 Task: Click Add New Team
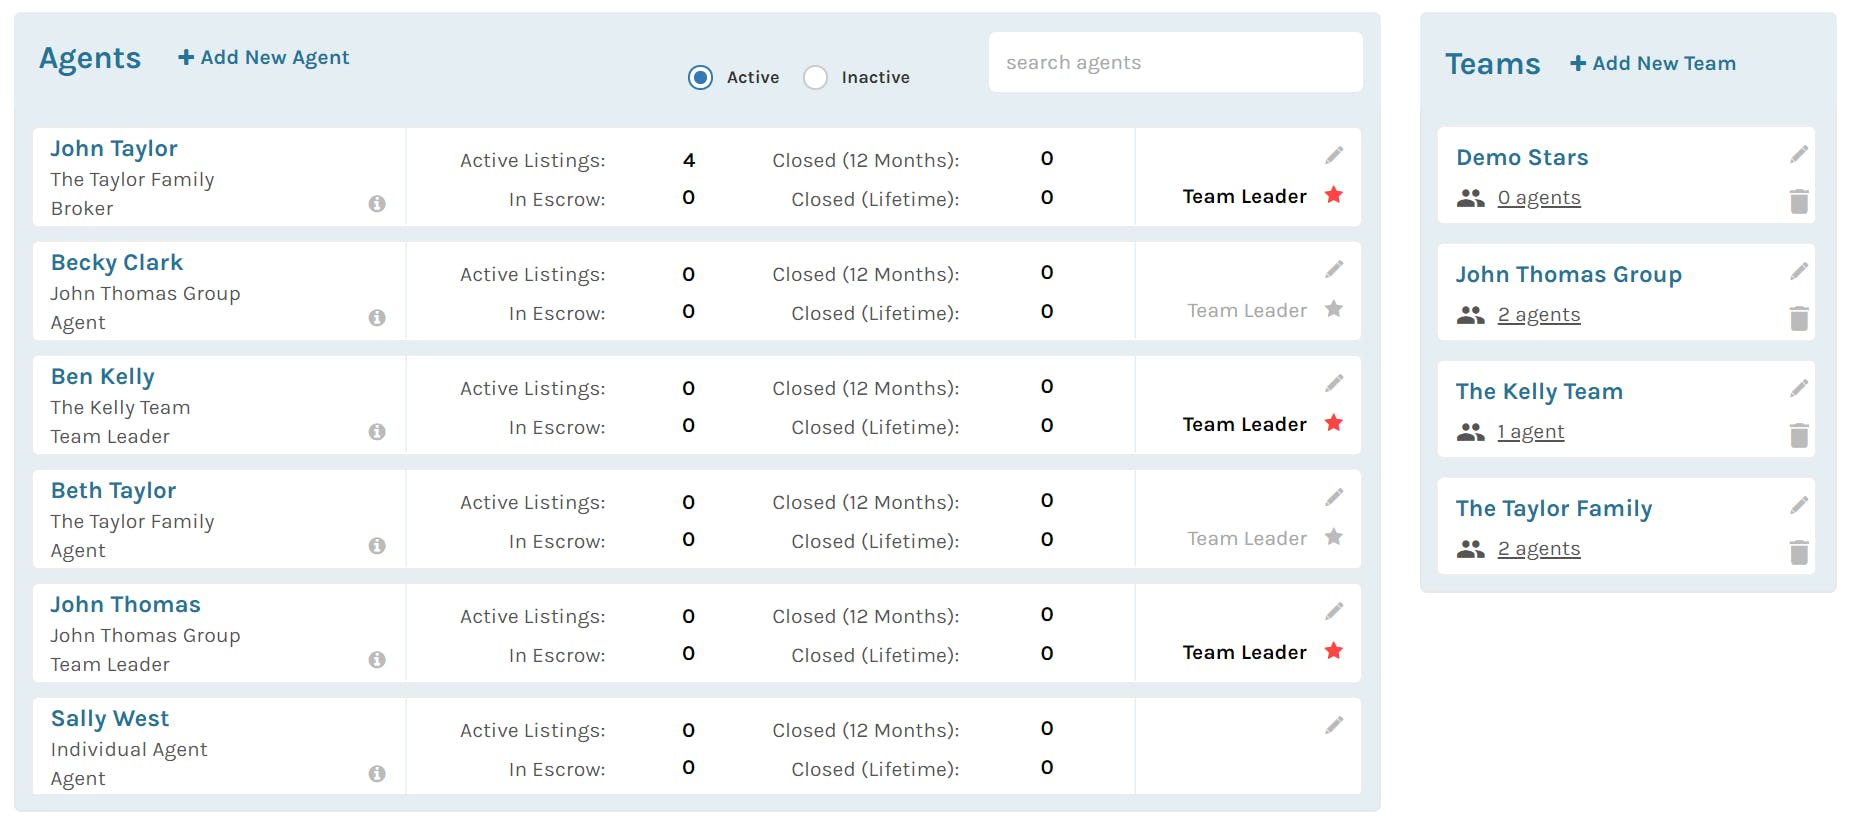(x=1653, y=64)
